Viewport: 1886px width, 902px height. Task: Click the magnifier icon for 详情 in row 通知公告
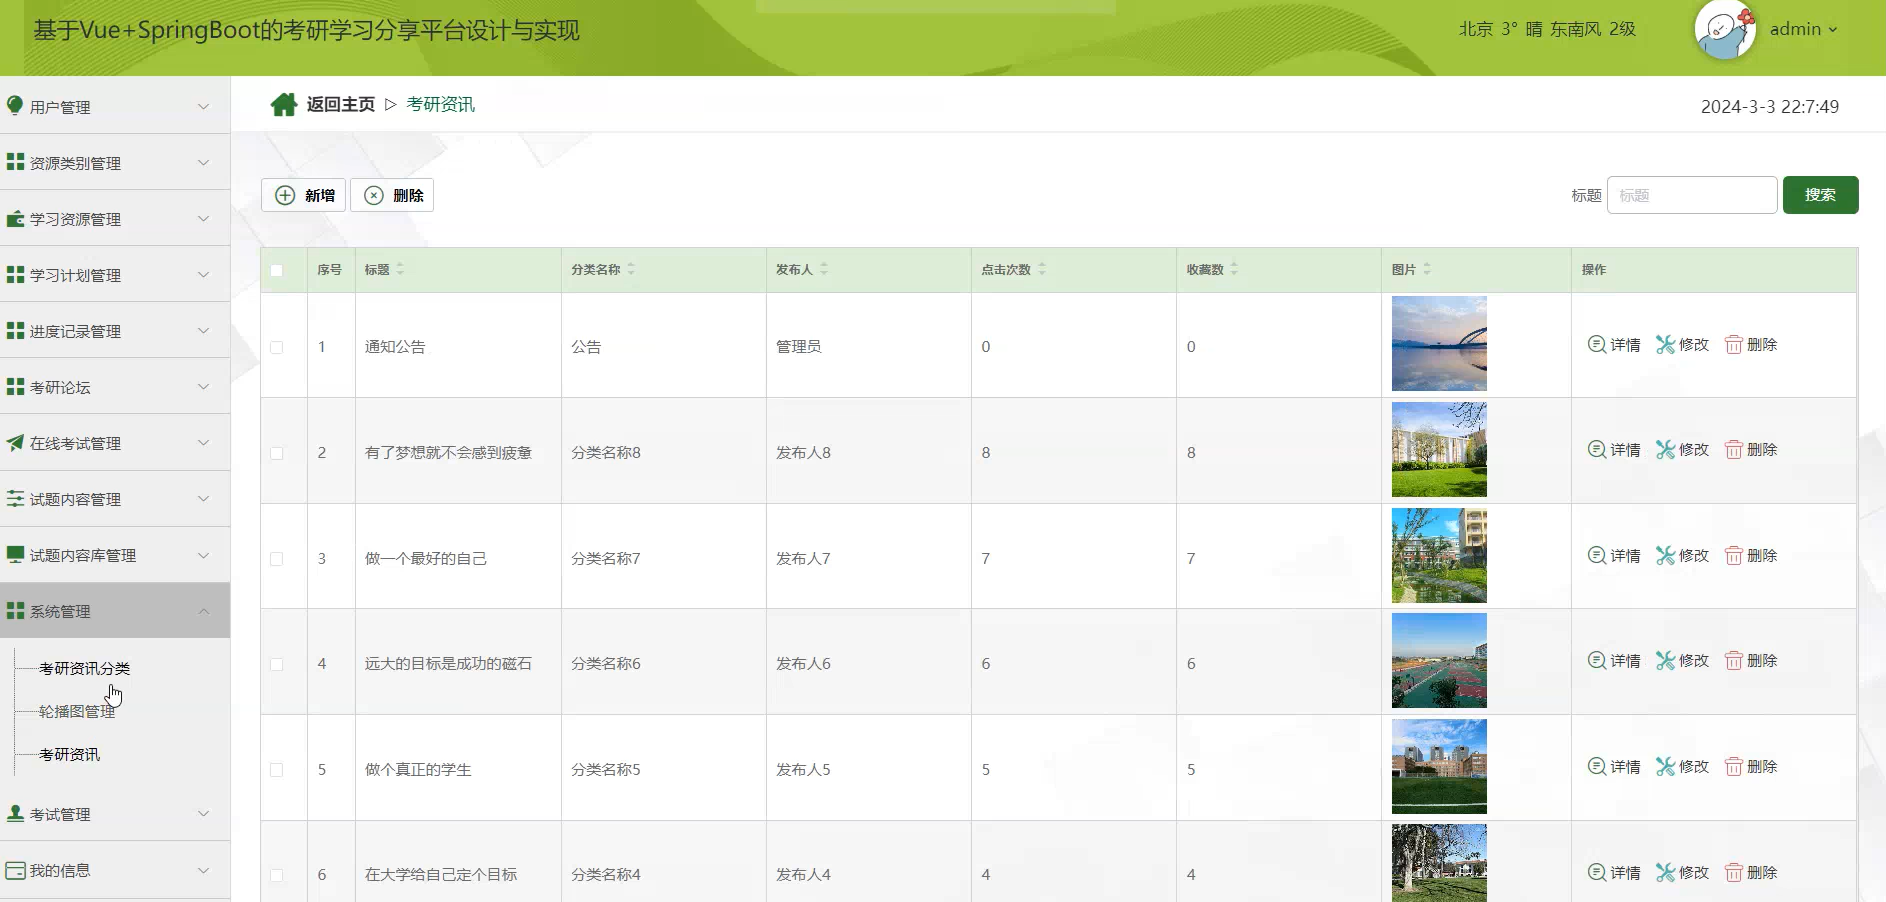click(x=1597, y=344)
